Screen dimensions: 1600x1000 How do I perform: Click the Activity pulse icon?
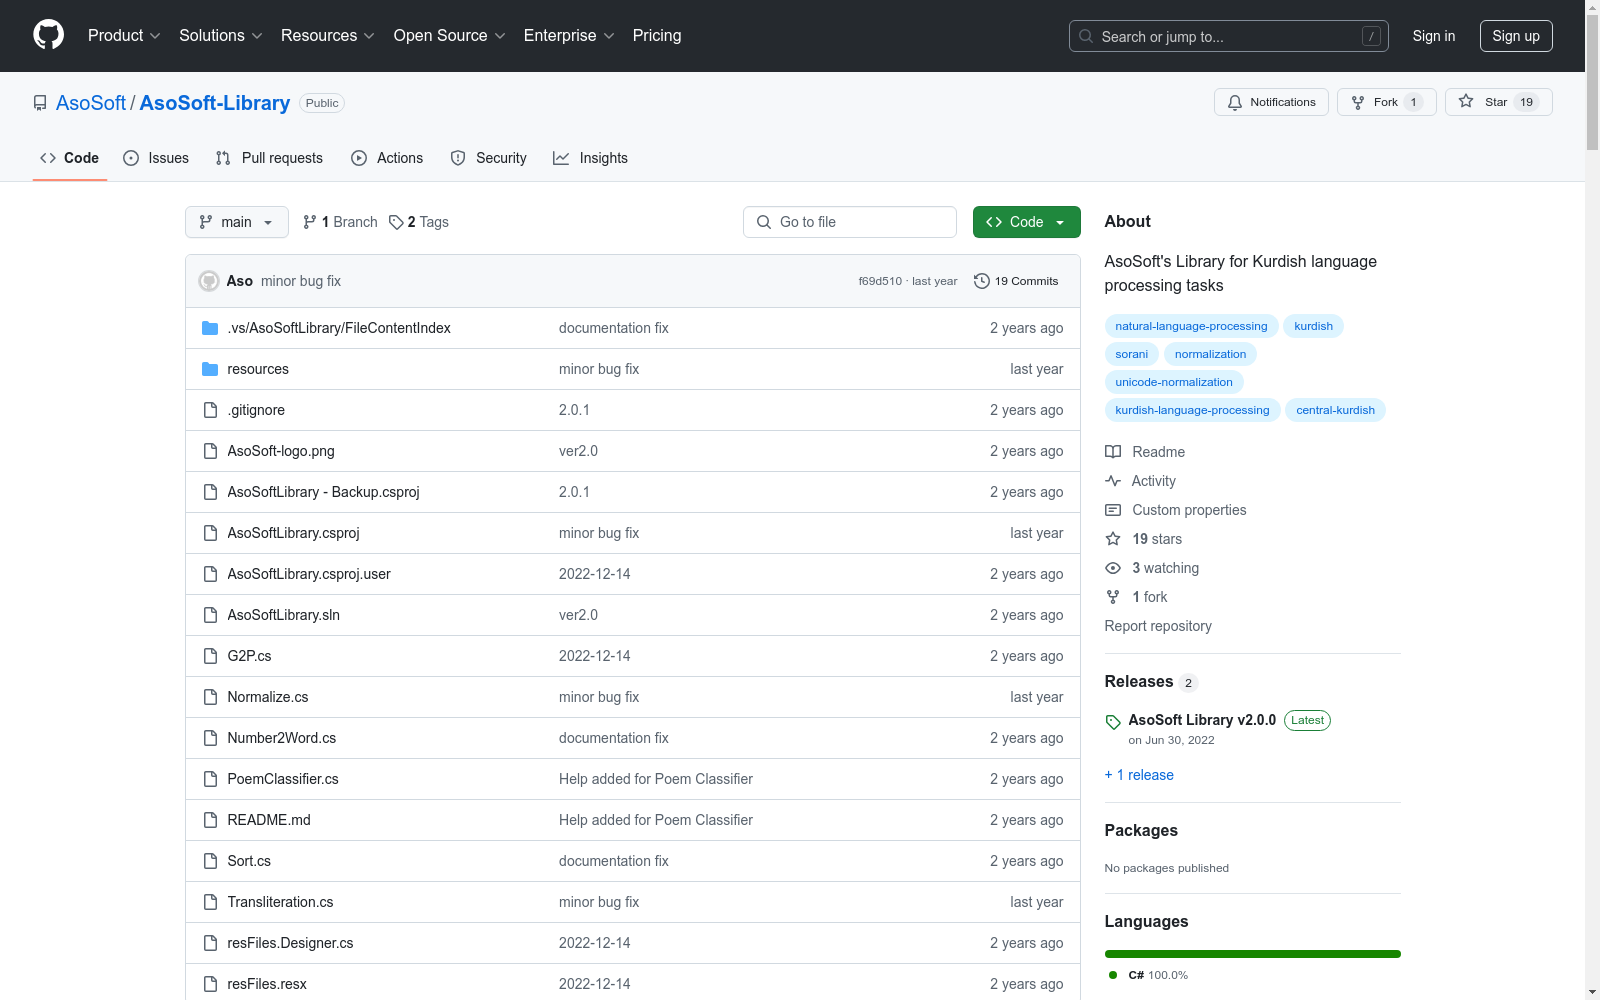(1113, 481)
